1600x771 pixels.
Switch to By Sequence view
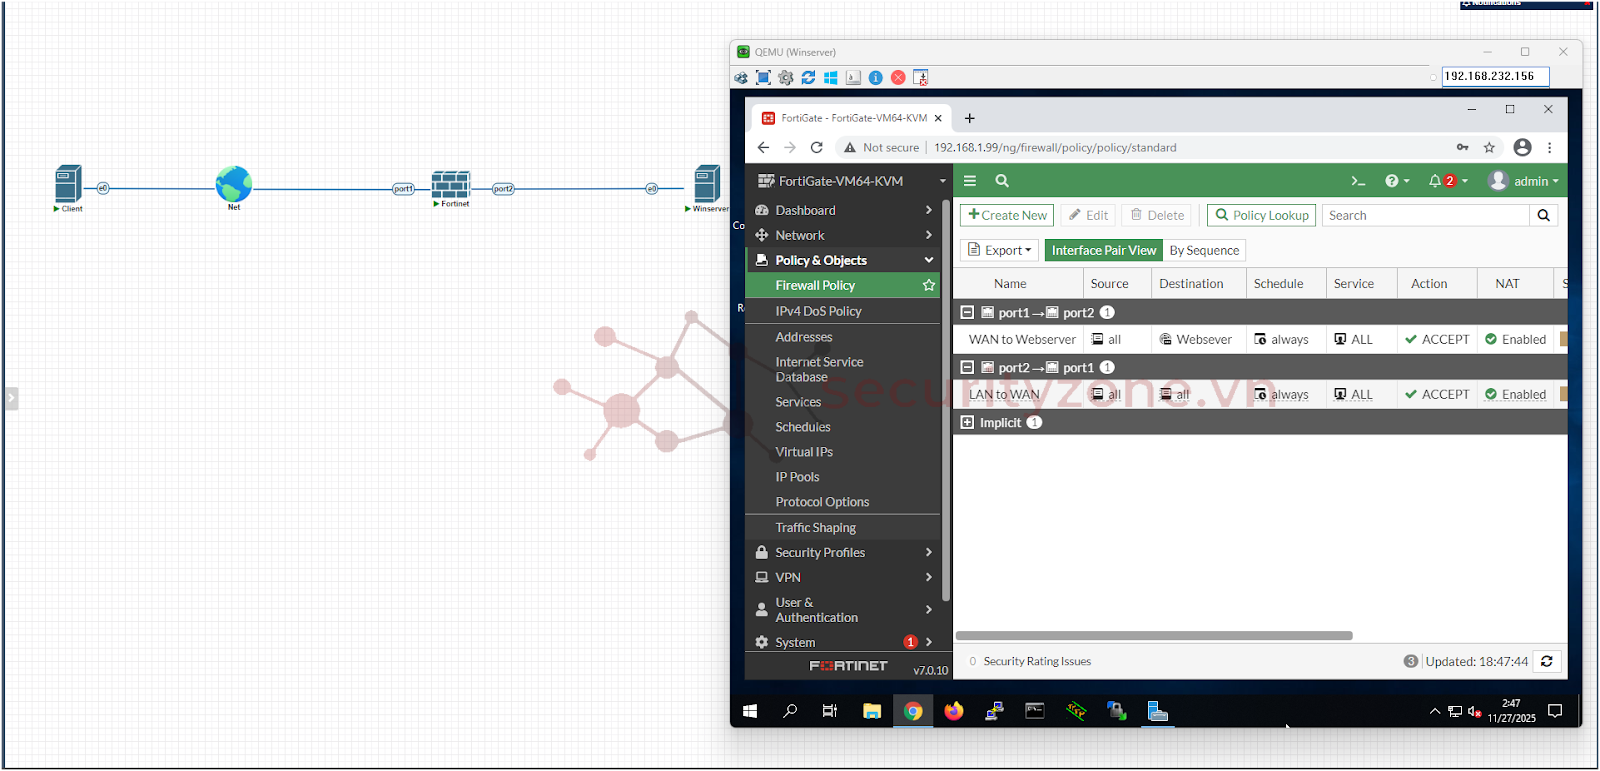click(1204, 251)
